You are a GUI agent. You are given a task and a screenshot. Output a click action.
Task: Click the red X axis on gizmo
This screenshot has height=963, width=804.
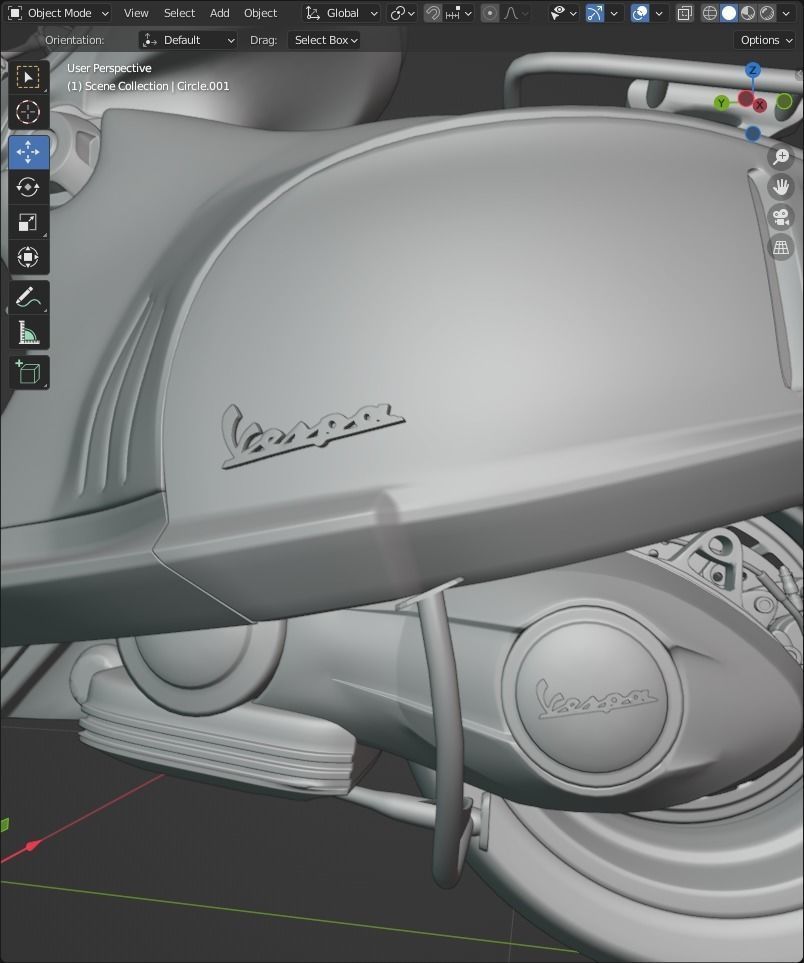[x=760, y=105]
